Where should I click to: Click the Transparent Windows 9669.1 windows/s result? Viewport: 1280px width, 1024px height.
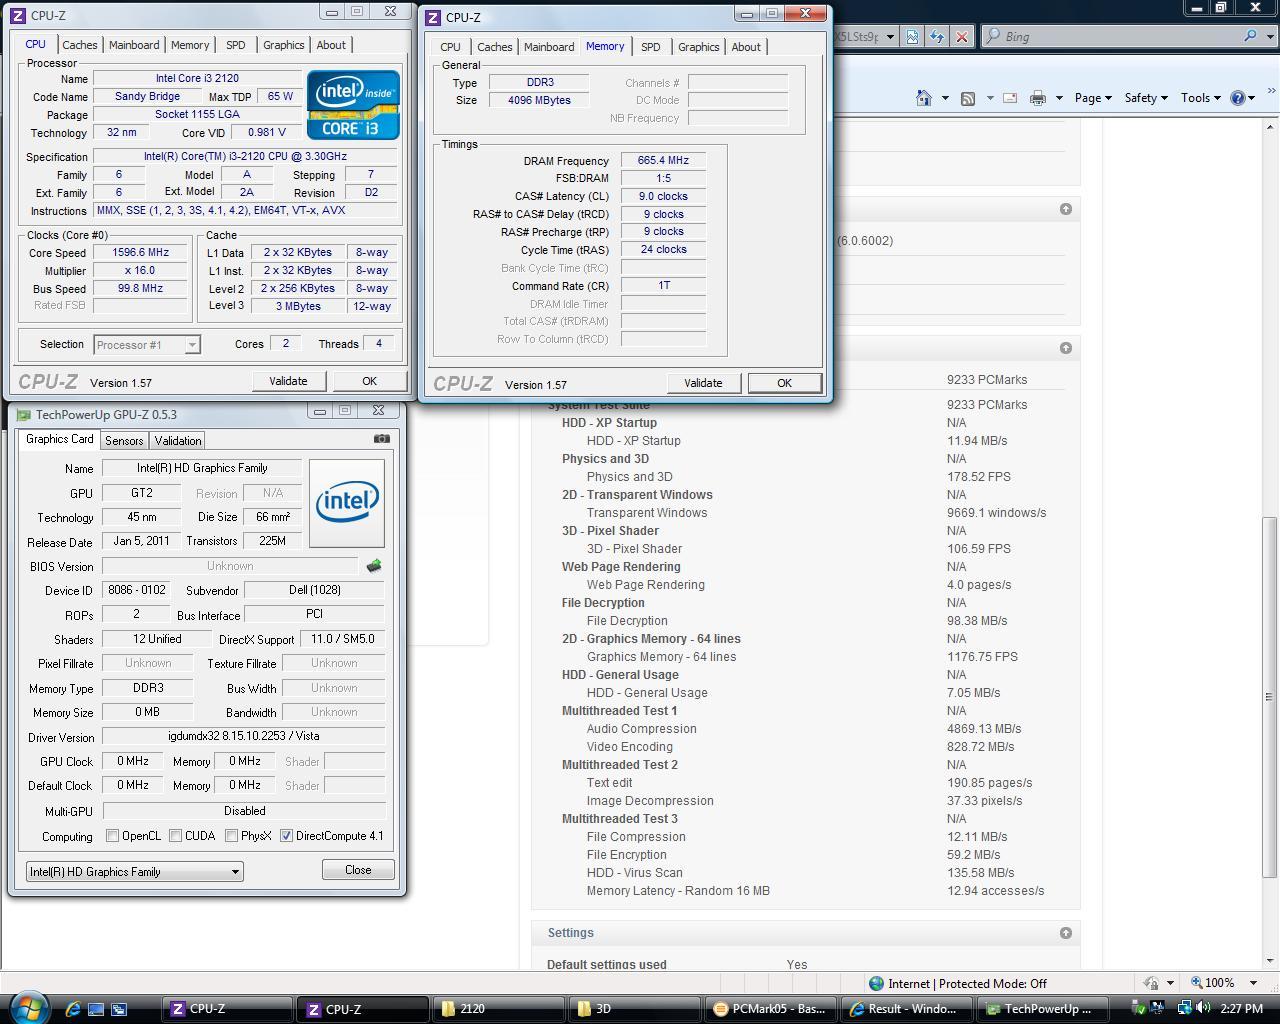(996, 513)
